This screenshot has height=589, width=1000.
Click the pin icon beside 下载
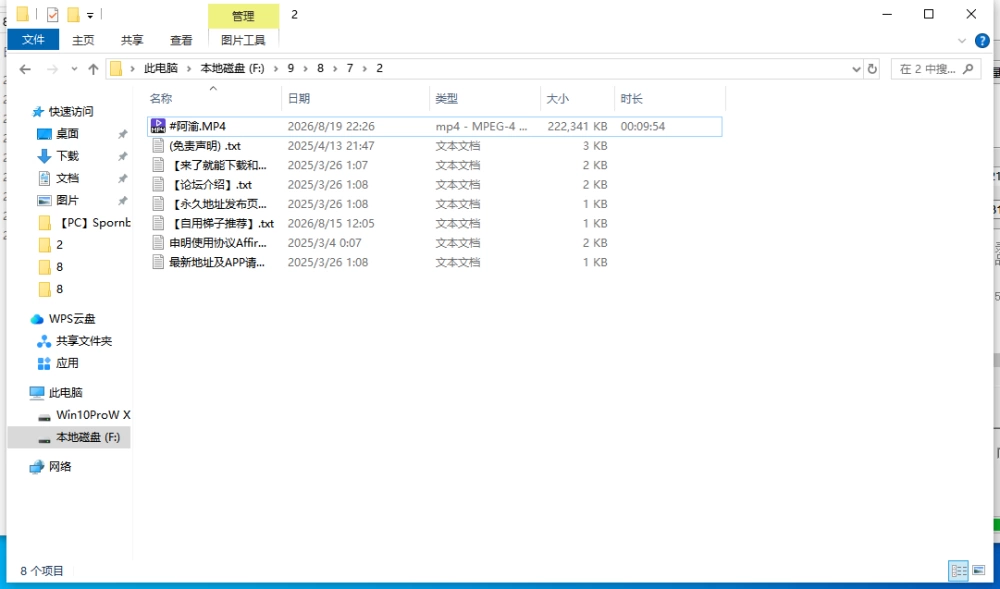pos(122,156)
